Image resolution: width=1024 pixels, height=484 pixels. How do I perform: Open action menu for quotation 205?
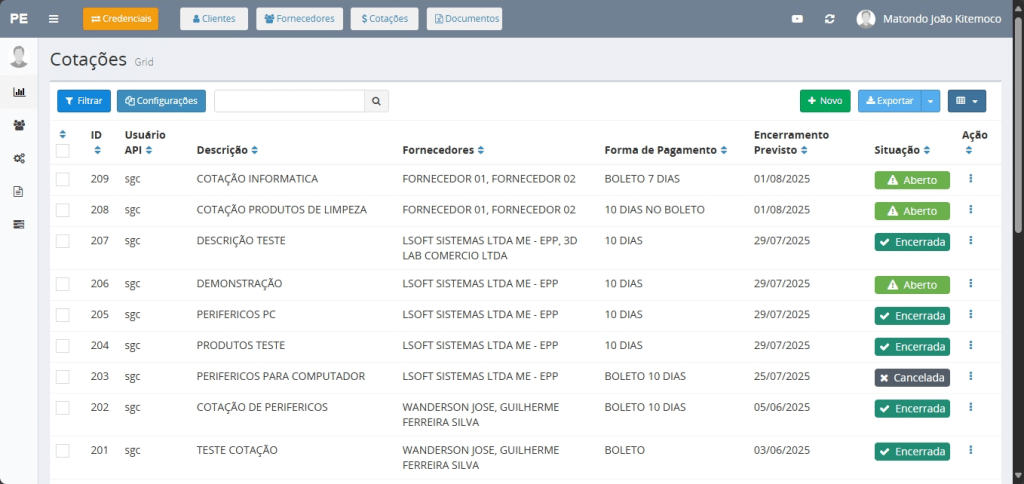[970, 314]
